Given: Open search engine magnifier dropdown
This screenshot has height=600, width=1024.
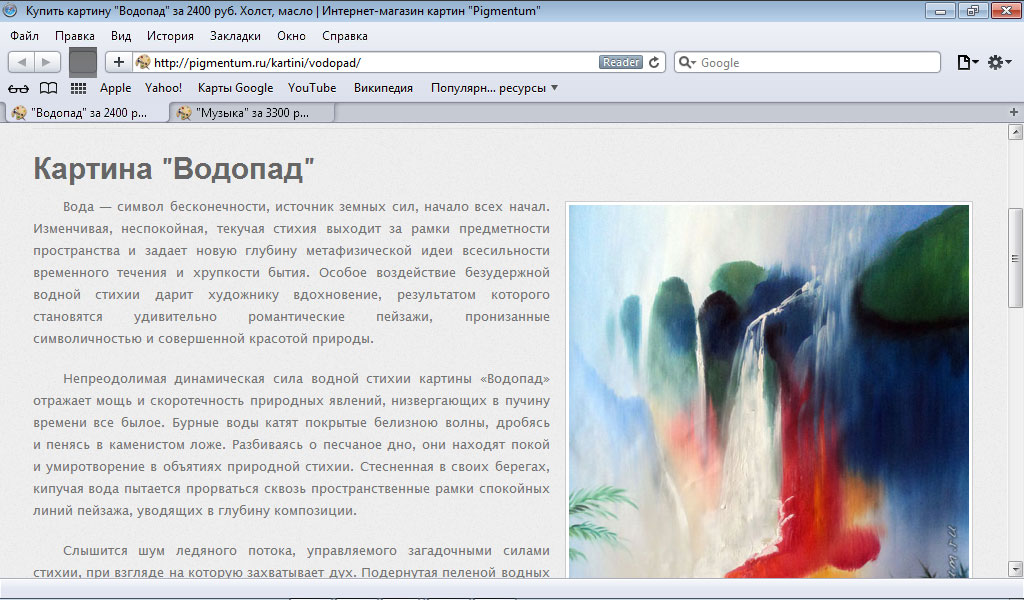Looking at the screenshot, I should point(687,62).
